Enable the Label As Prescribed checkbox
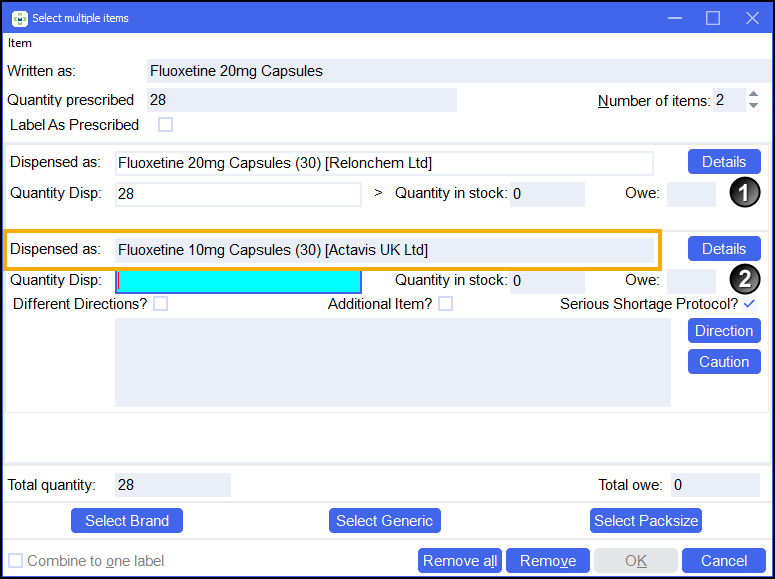 166,125
